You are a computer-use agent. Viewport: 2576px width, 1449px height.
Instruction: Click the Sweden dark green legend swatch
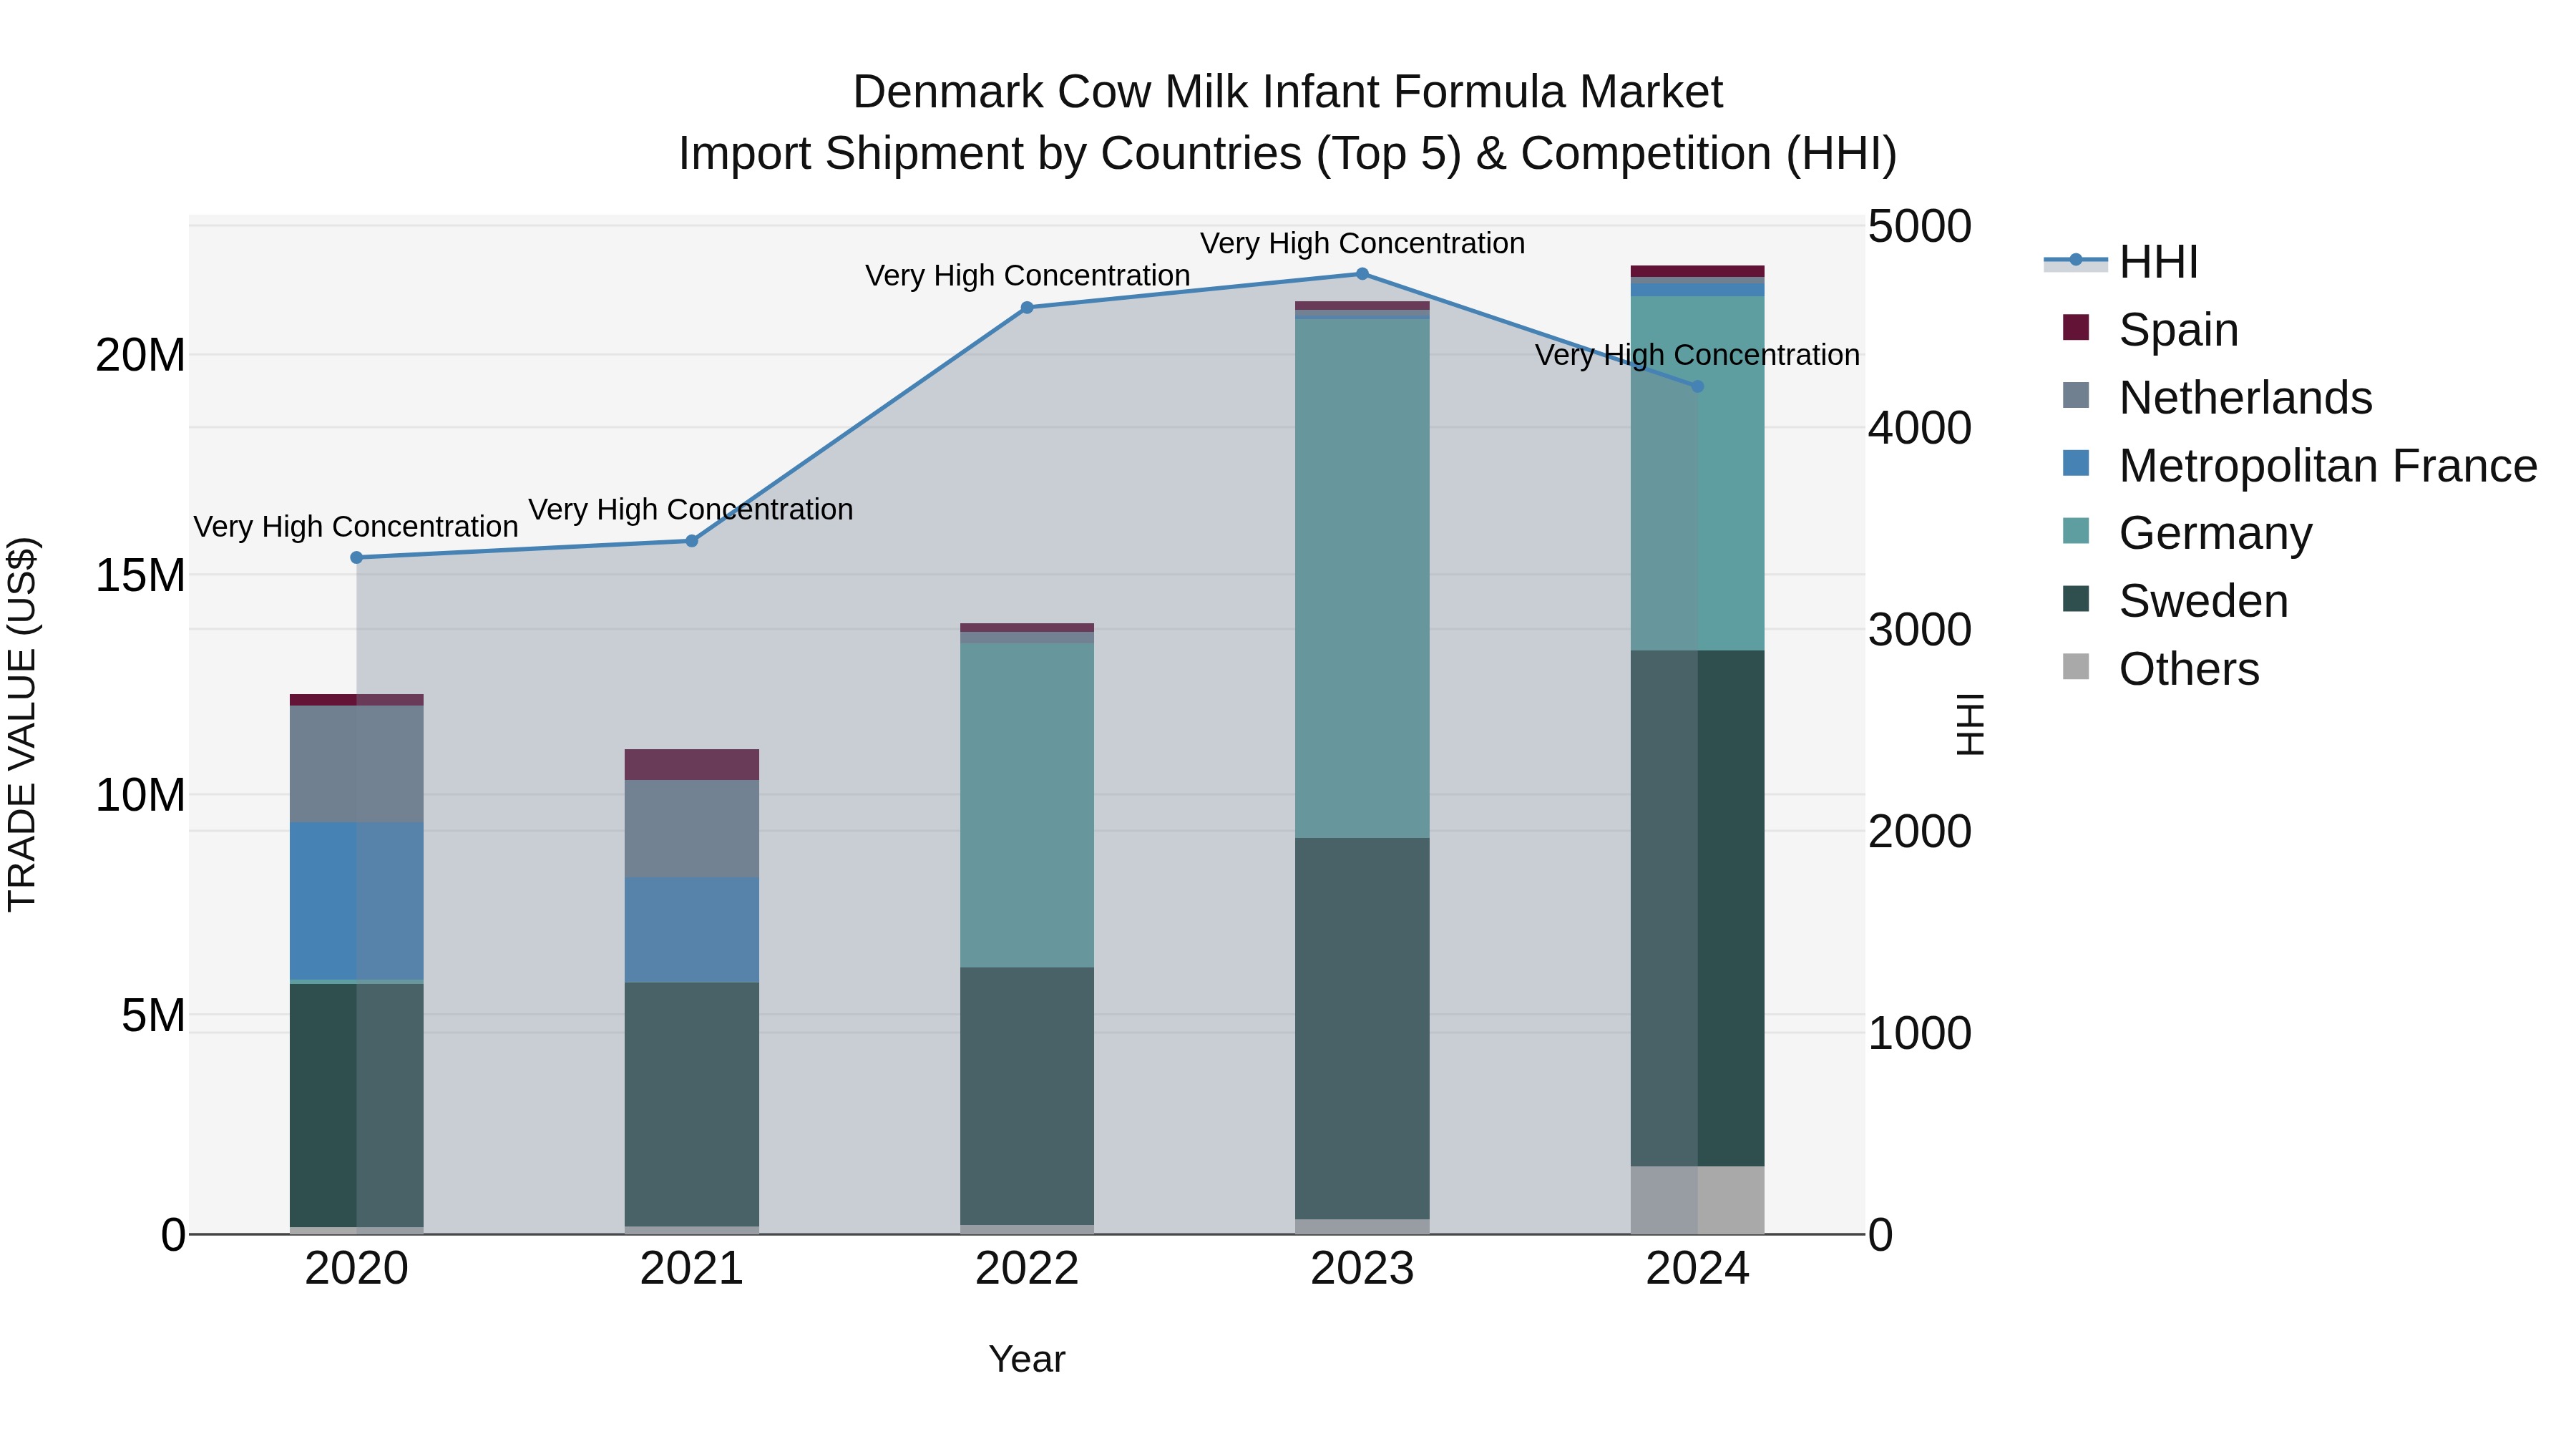(x=2076, y=599)
